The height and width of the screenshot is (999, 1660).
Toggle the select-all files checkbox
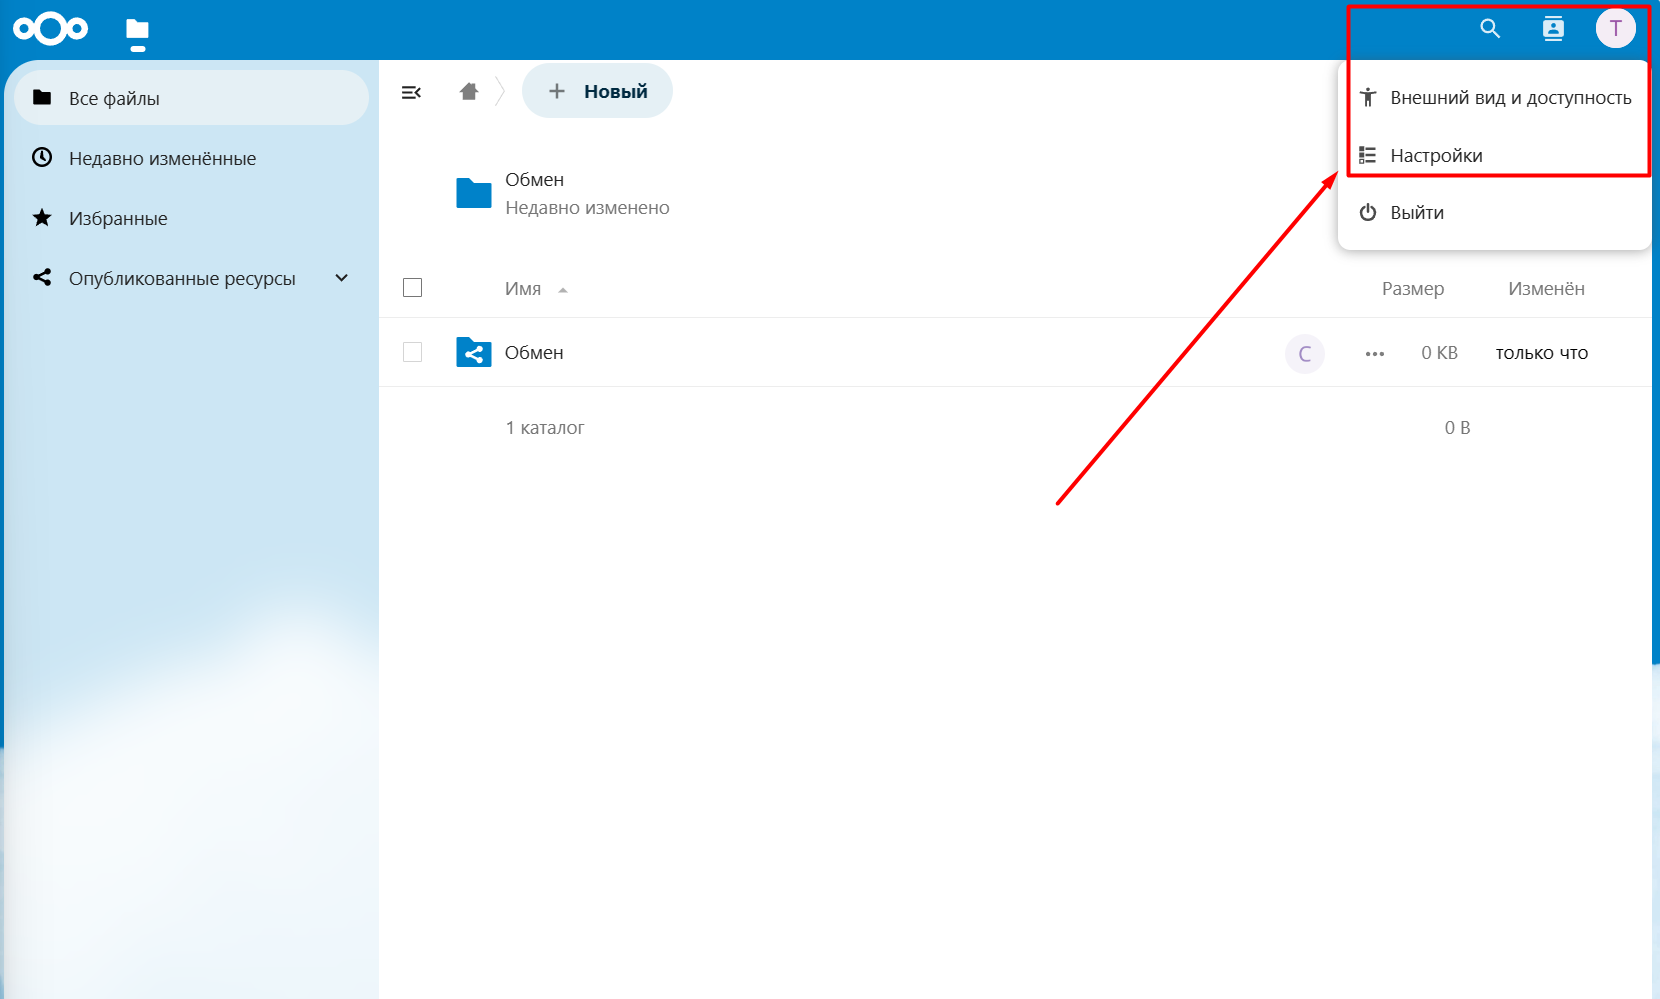412,288
